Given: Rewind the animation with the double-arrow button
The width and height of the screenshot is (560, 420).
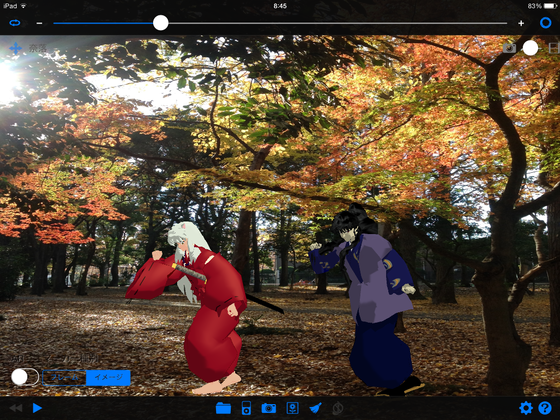Looking at the screenshot, I should 16,408.
